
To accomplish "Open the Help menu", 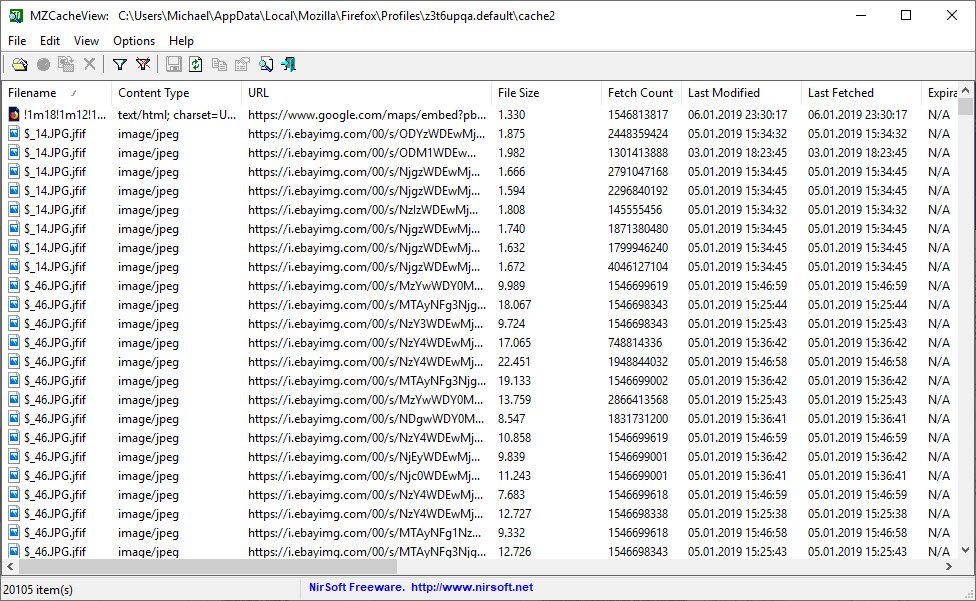I will (x=181, y=40).
